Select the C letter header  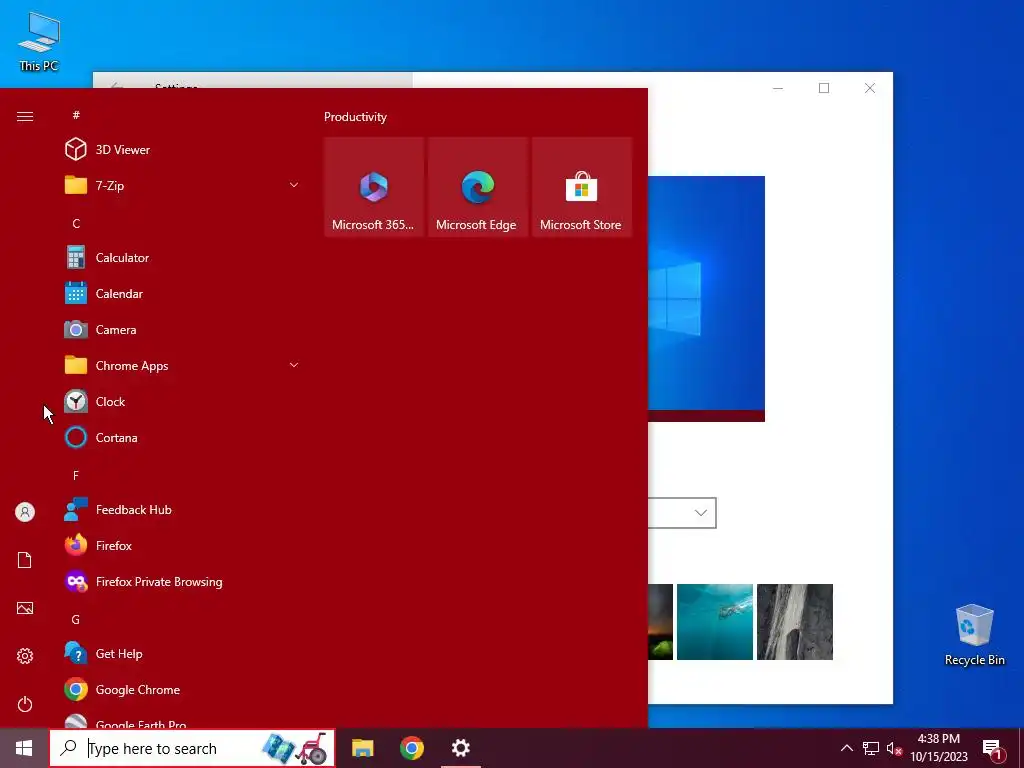coord(76,223)
